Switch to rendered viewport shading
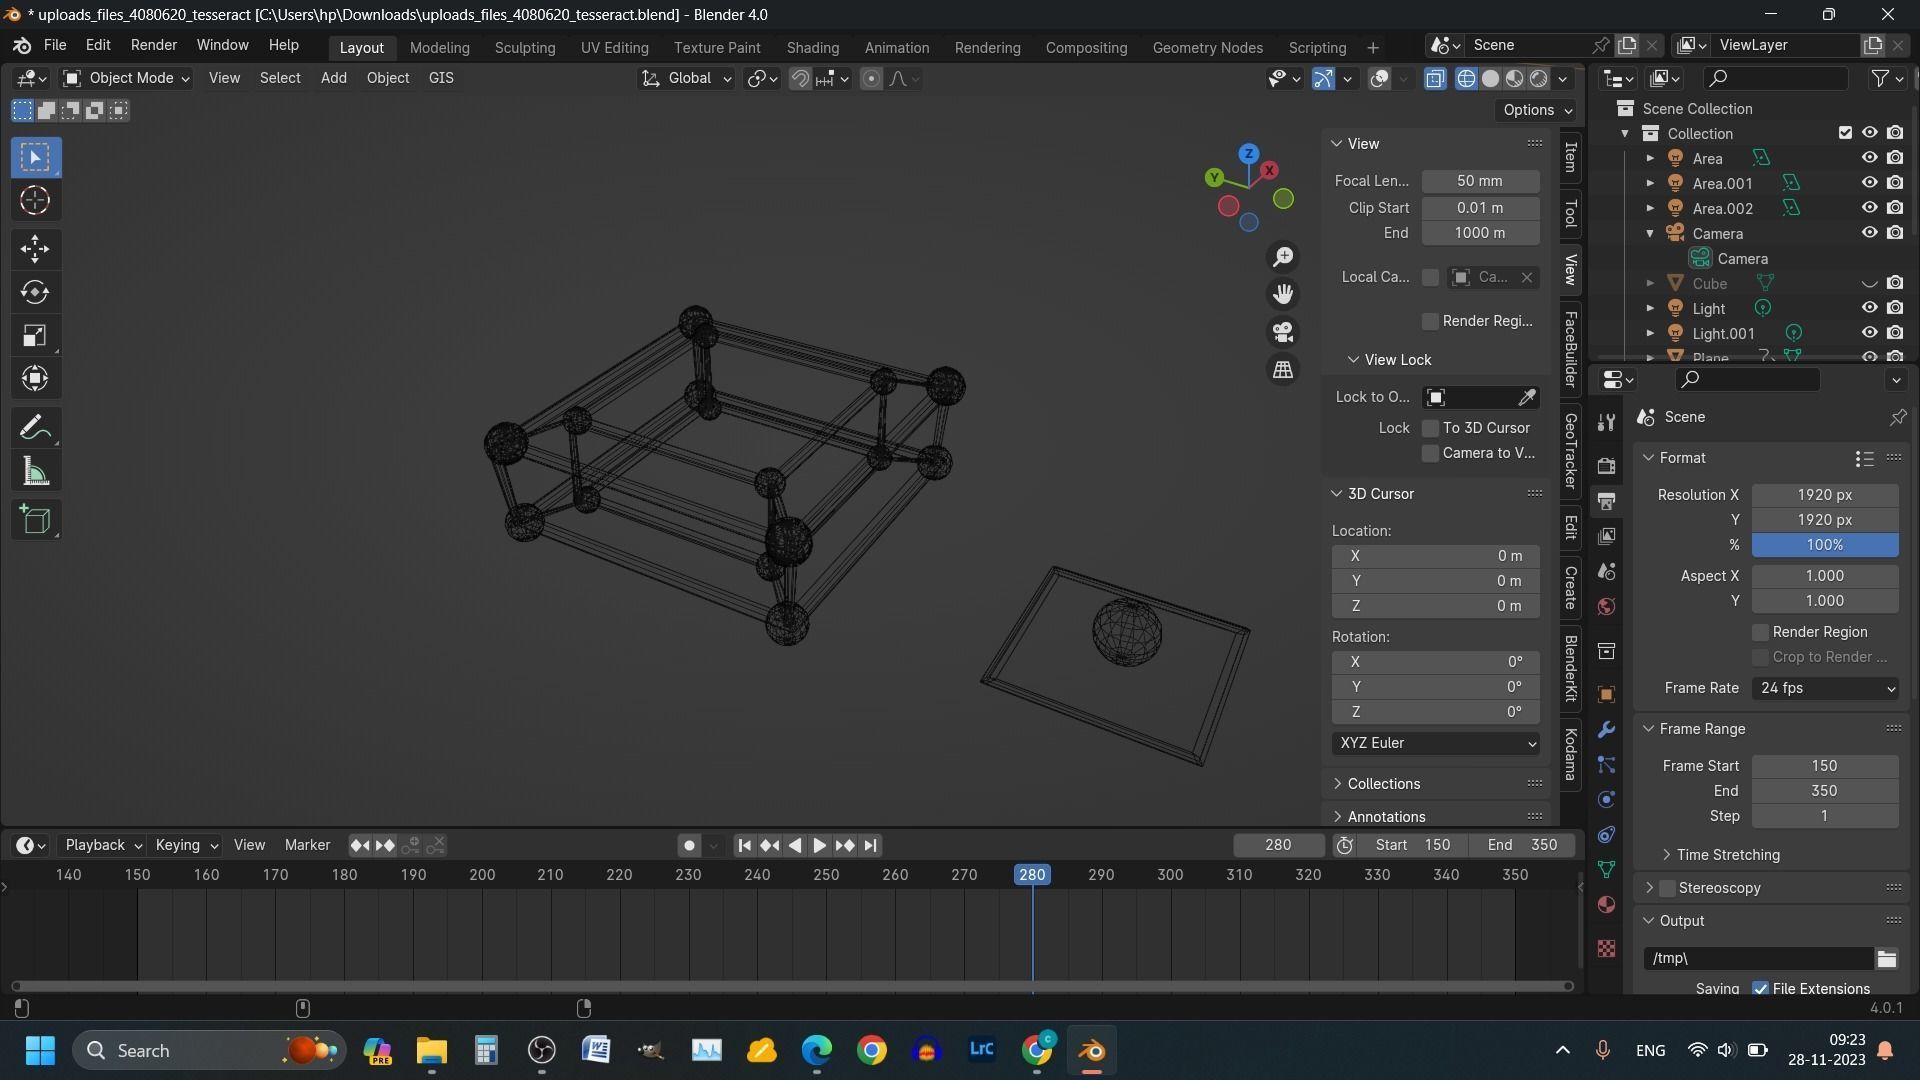The height and width of the screenshot is (1080, 1920). coord(1538,78)
